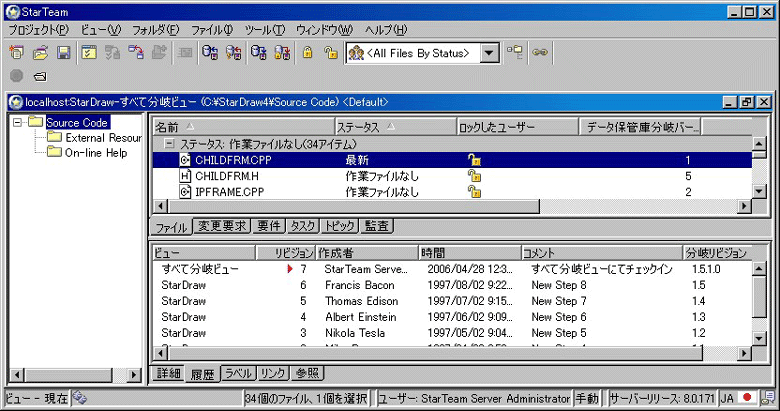Open the ビュー(V) menu

pos(100,30)
